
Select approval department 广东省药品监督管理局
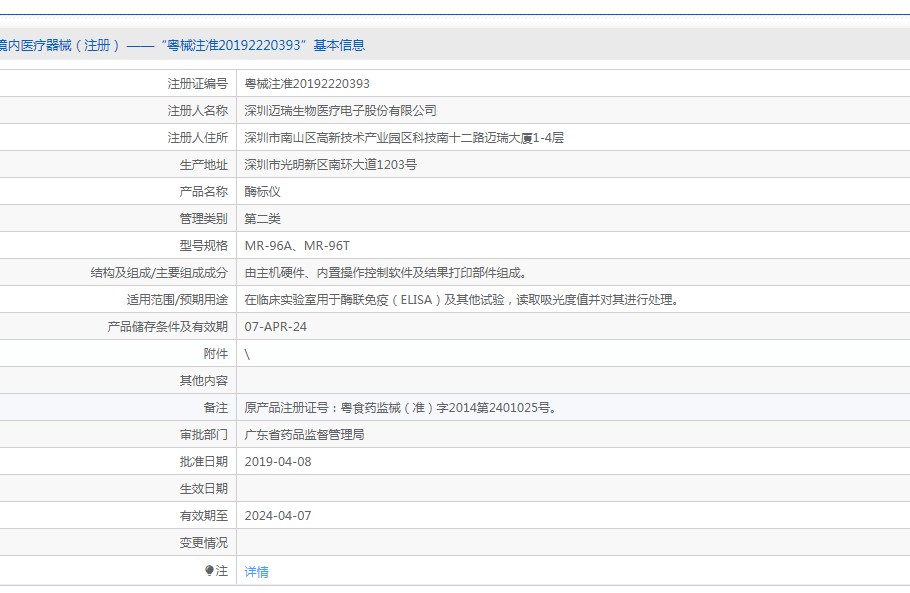coord(304,435)
